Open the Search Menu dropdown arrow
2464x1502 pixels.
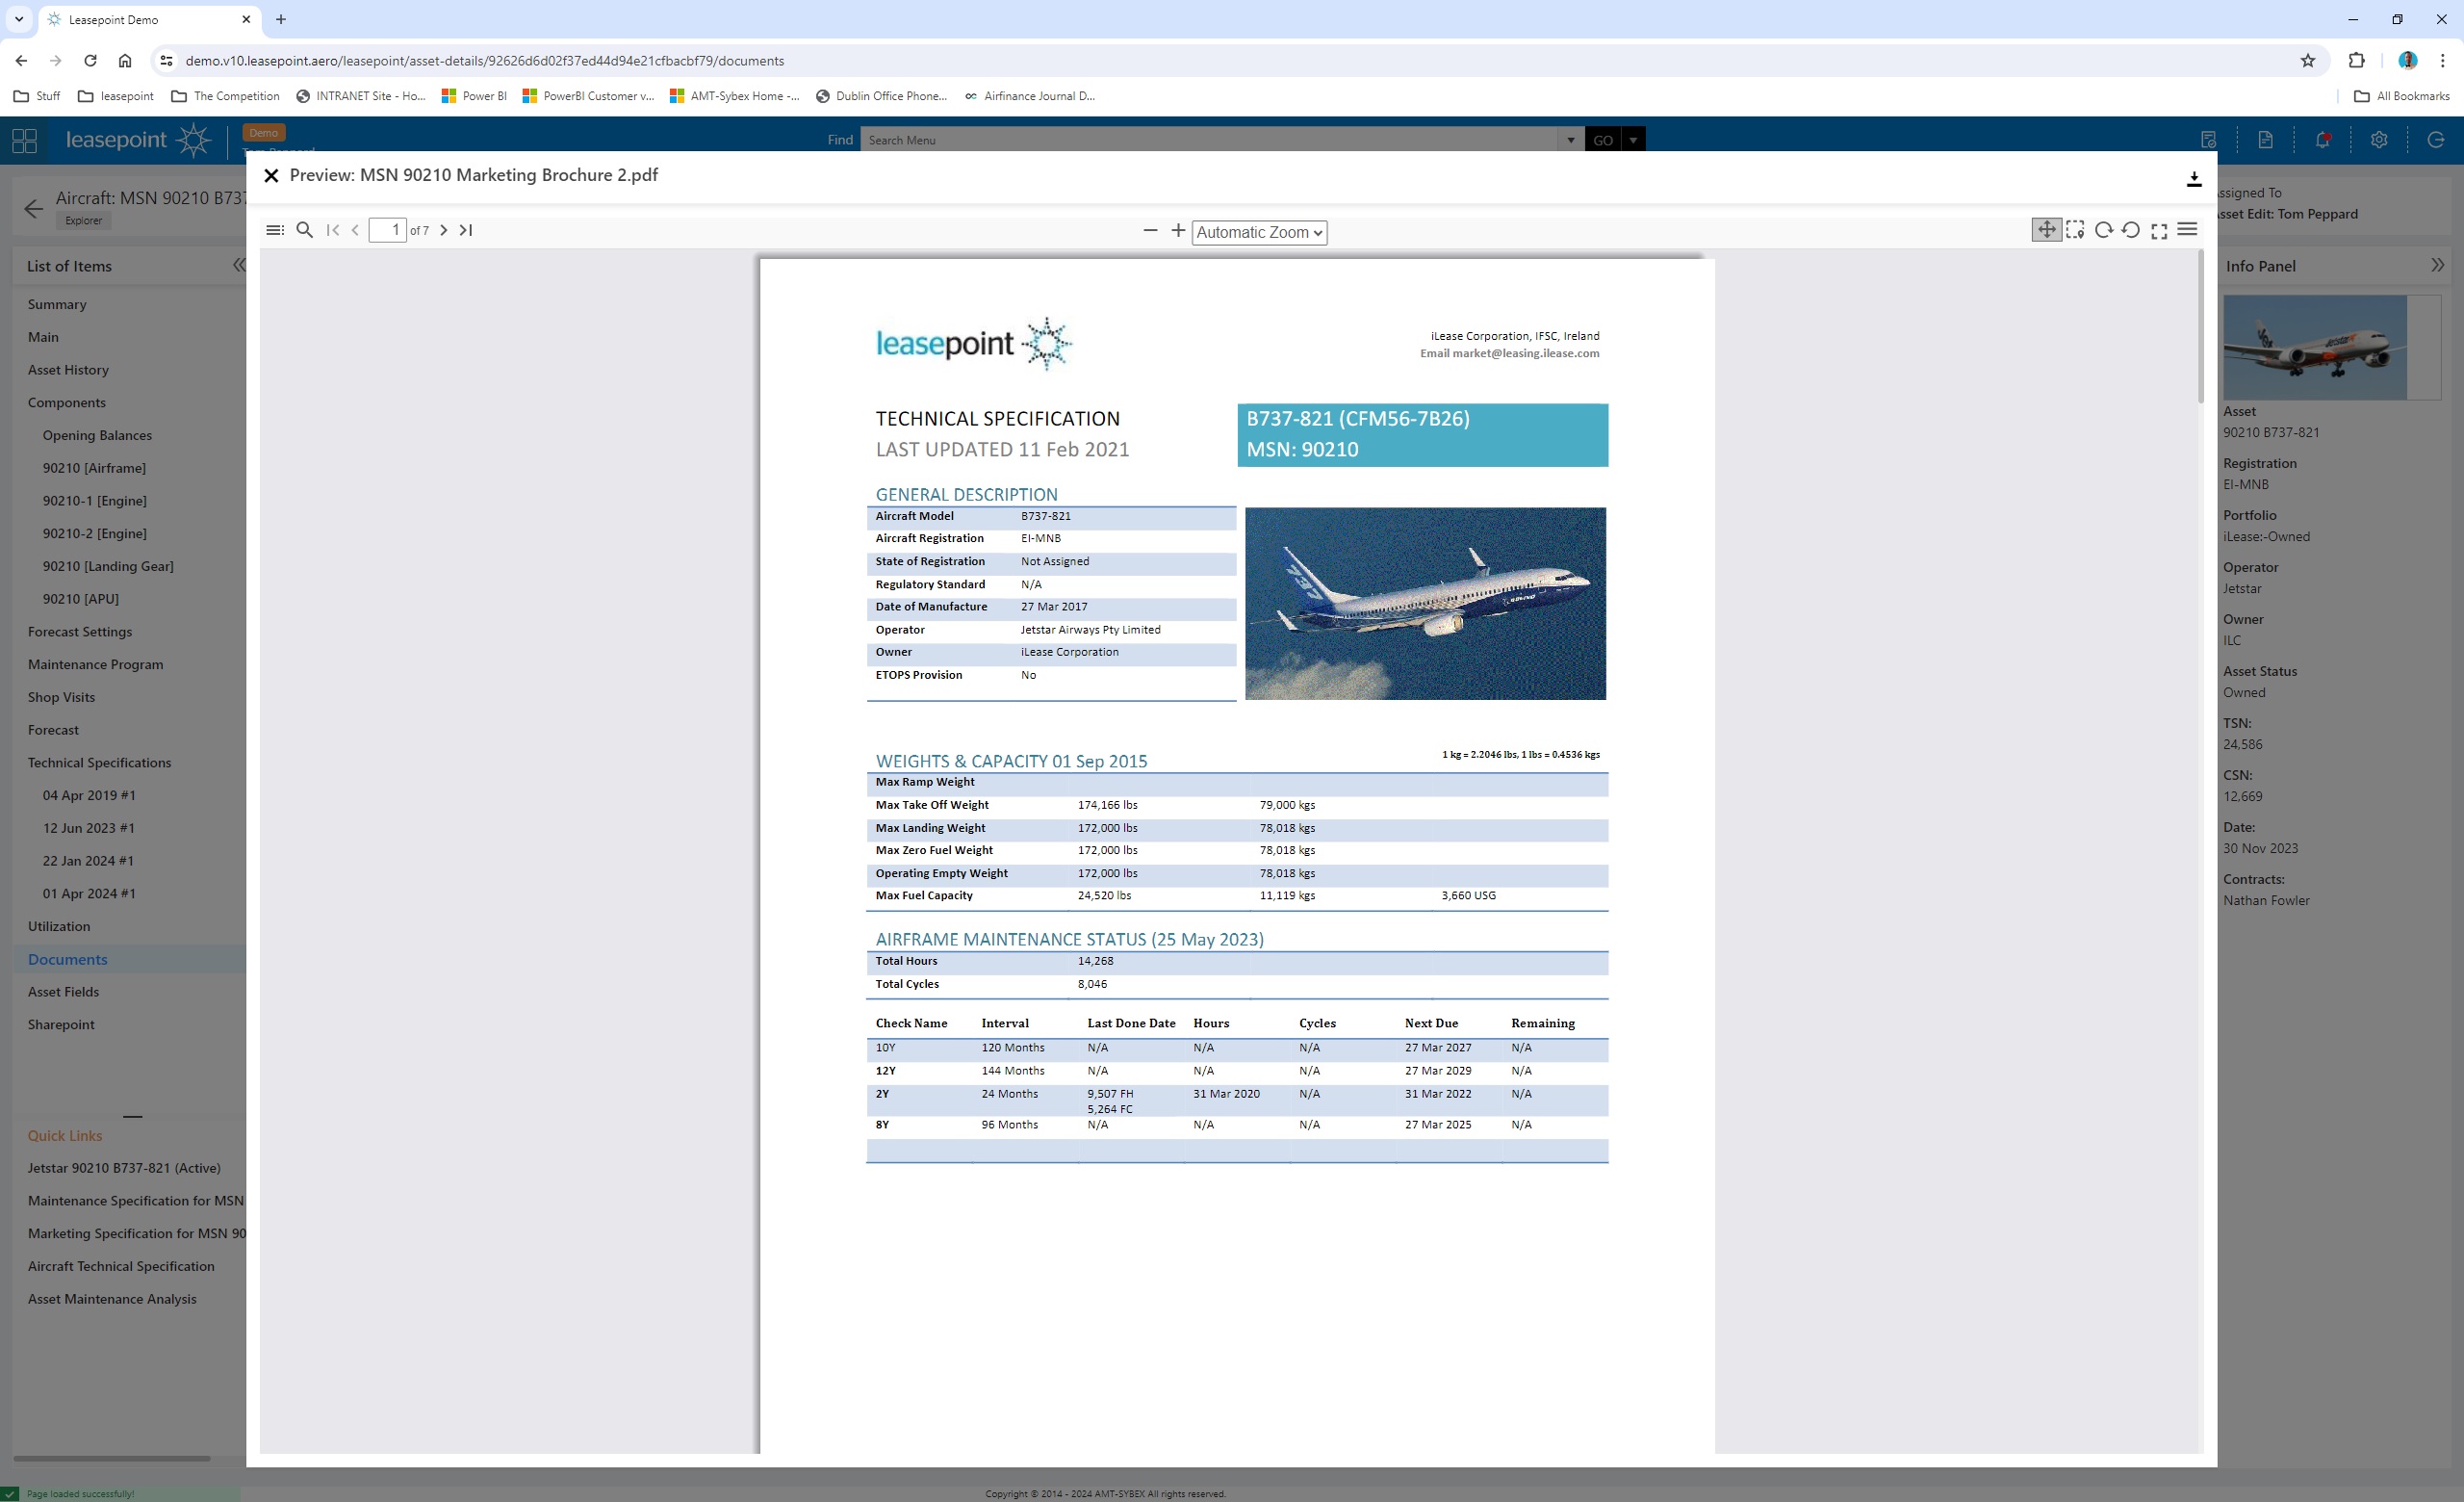tap(1570, 140)
